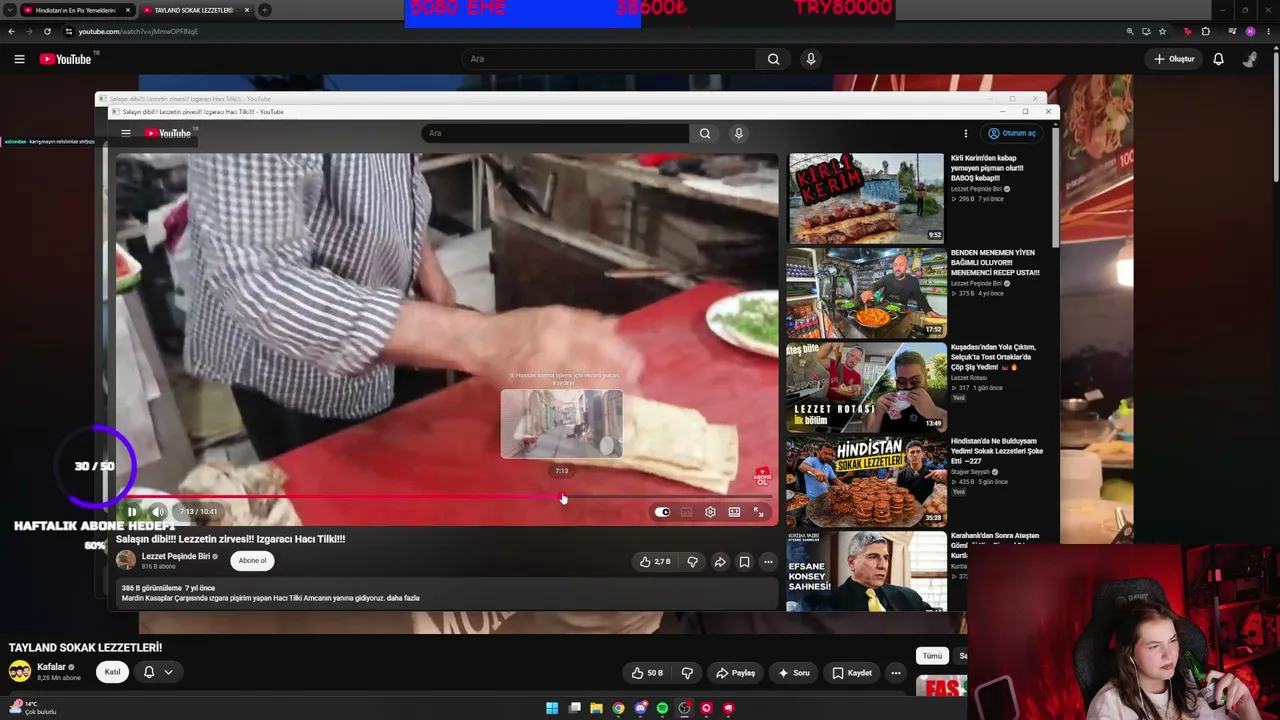Switch the inner player to theater mode
The image size is (1280, 720).
[734, 512]
